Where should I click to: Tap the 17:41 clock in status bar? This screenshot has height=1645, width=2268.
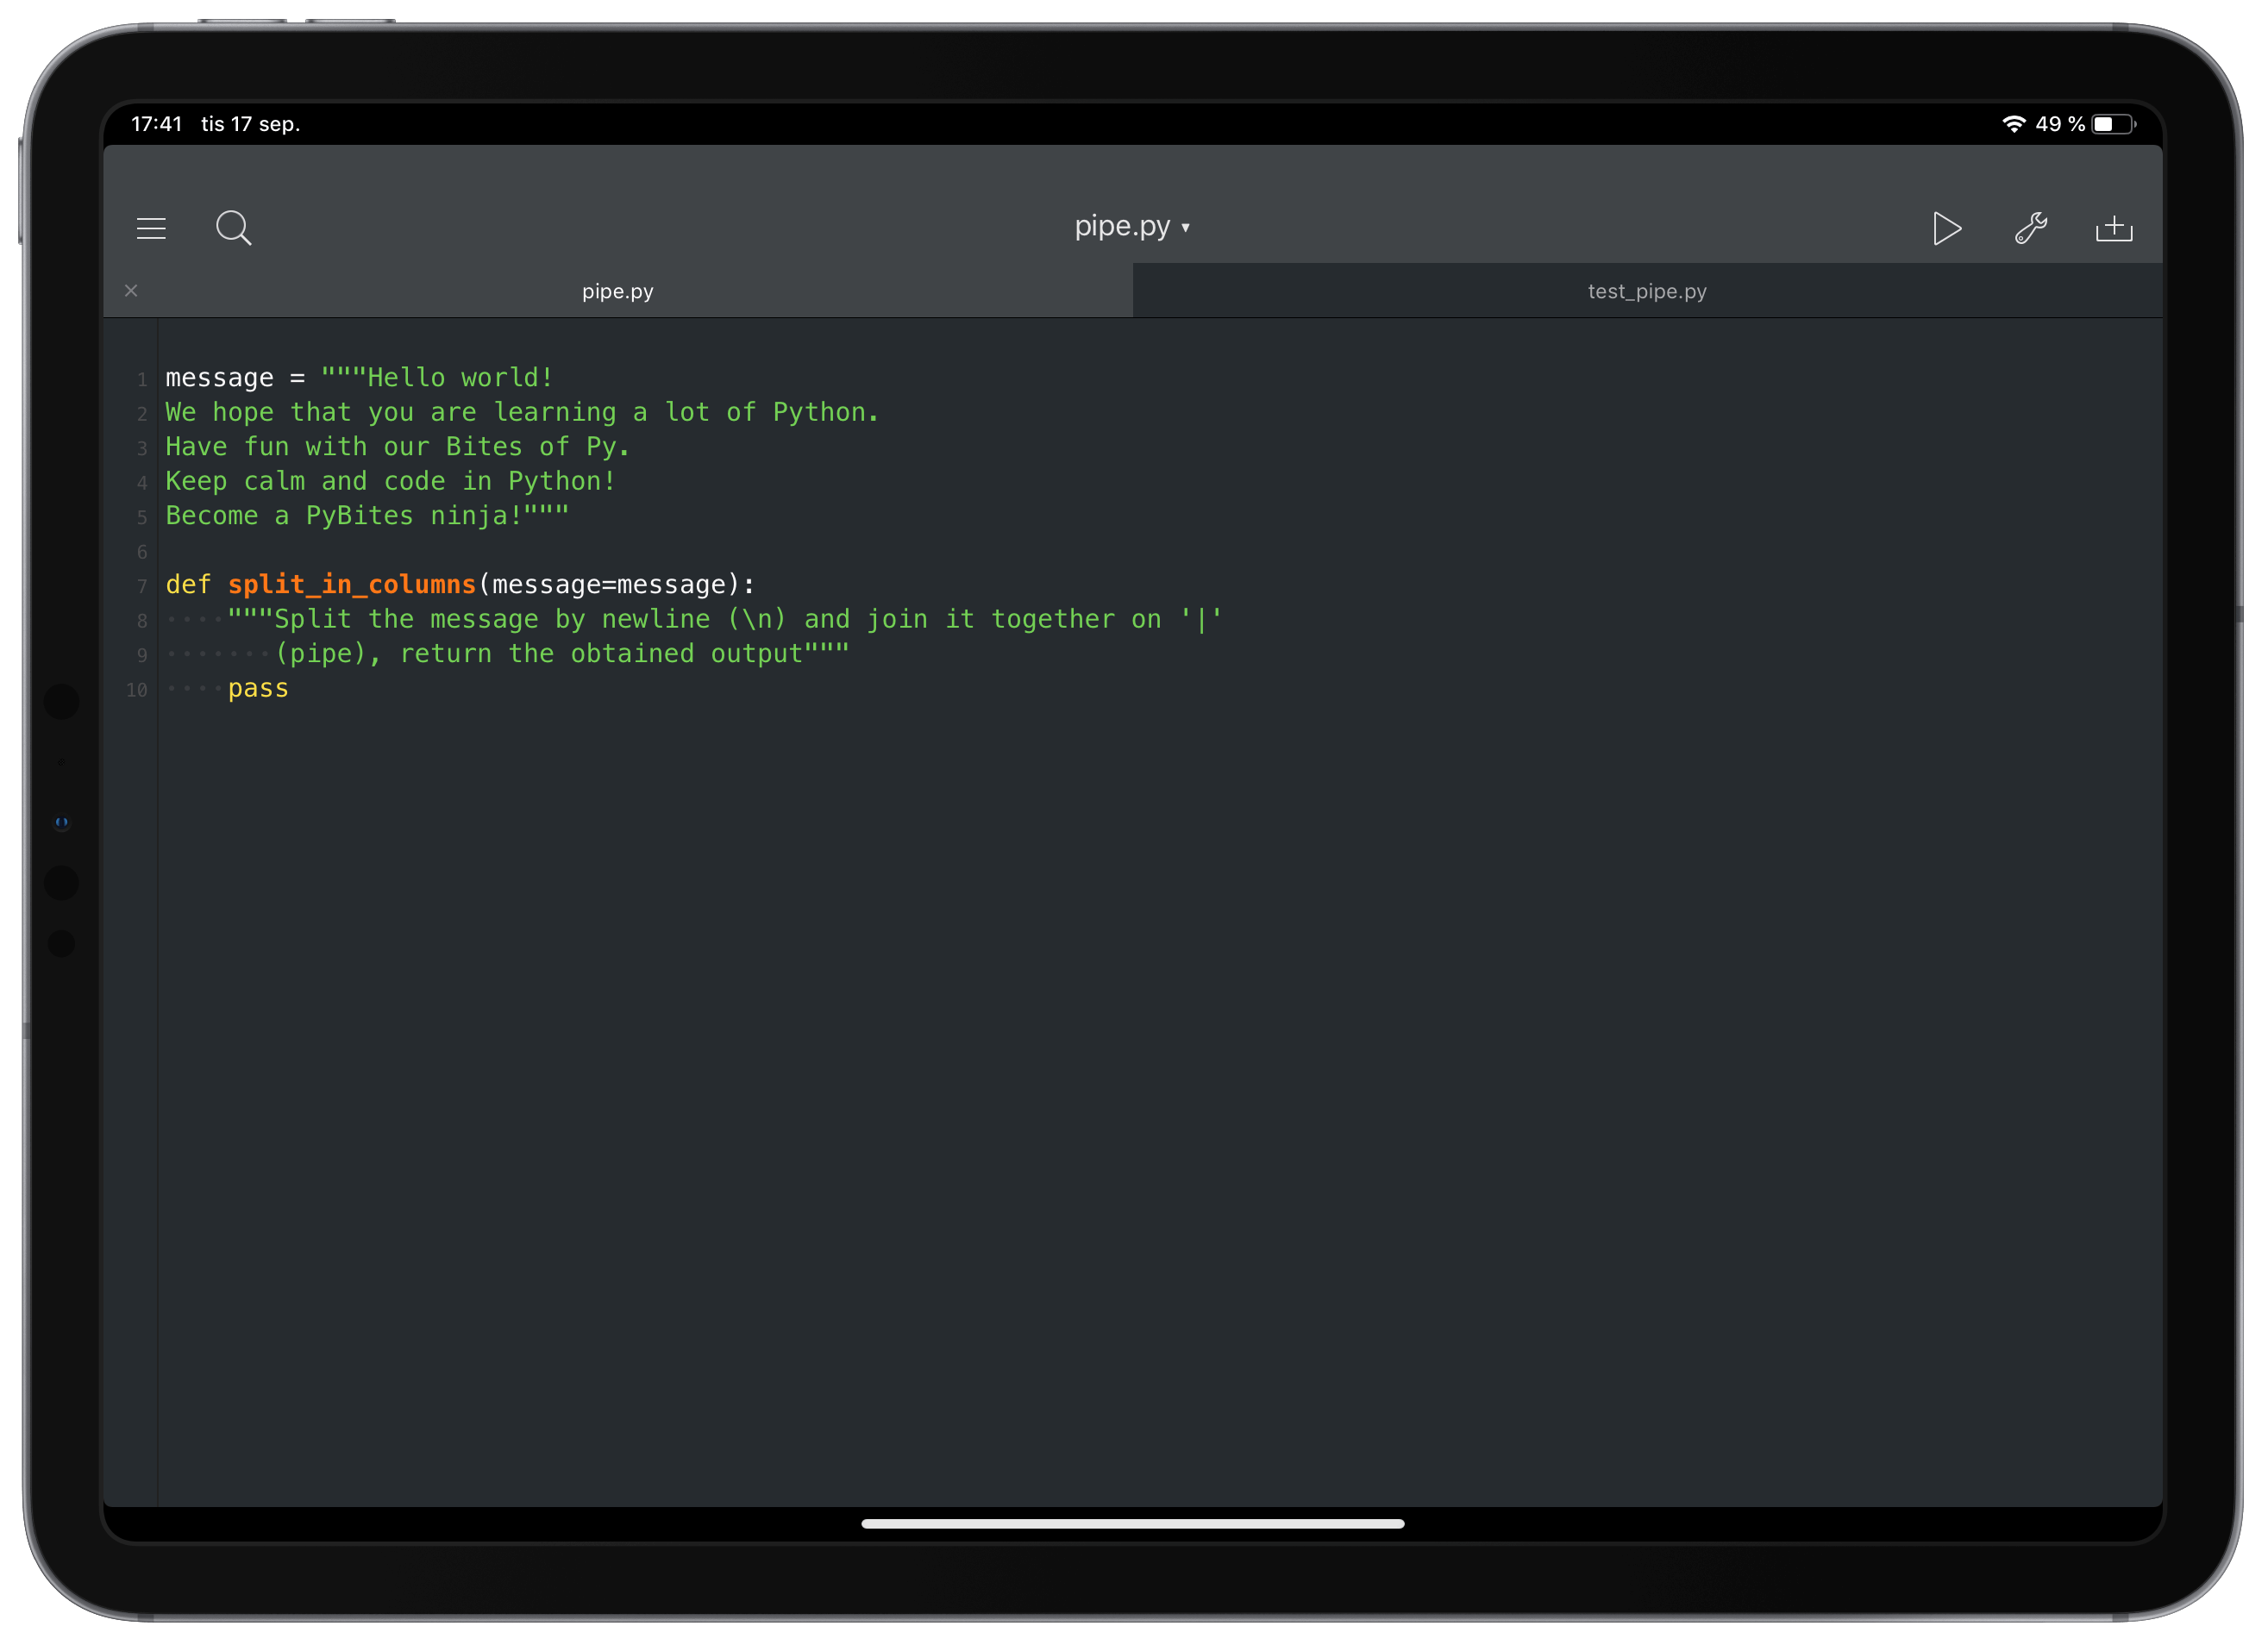click(156, 124)
